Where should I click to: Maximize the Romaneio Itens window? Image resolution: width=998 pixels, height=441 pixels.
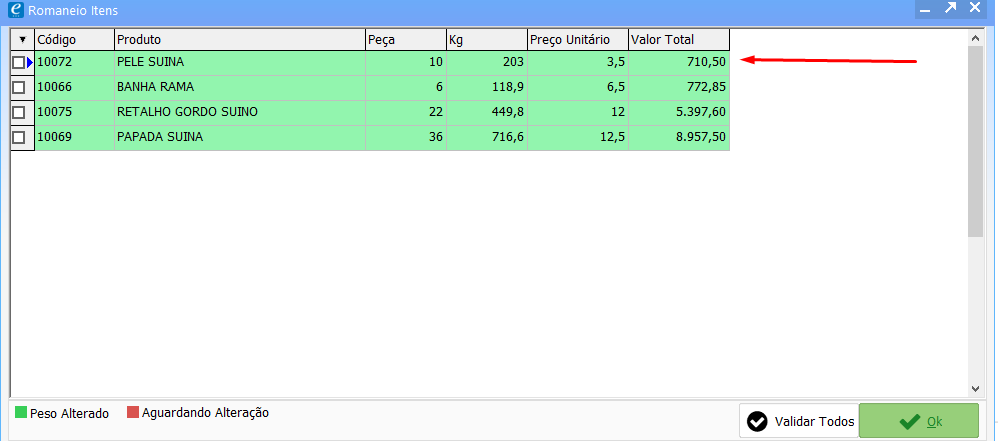click(x=948, y=9)
